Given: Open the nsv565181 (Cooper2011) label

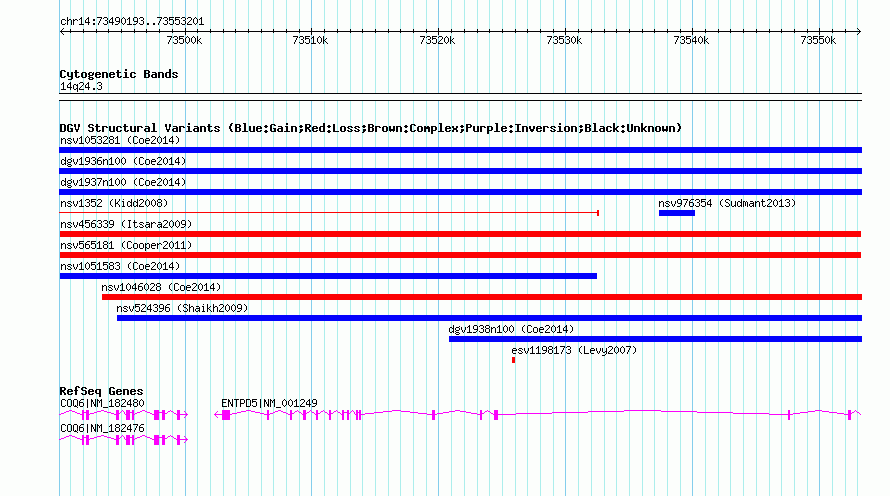Looking at the screenshot, I should [126, 245].
